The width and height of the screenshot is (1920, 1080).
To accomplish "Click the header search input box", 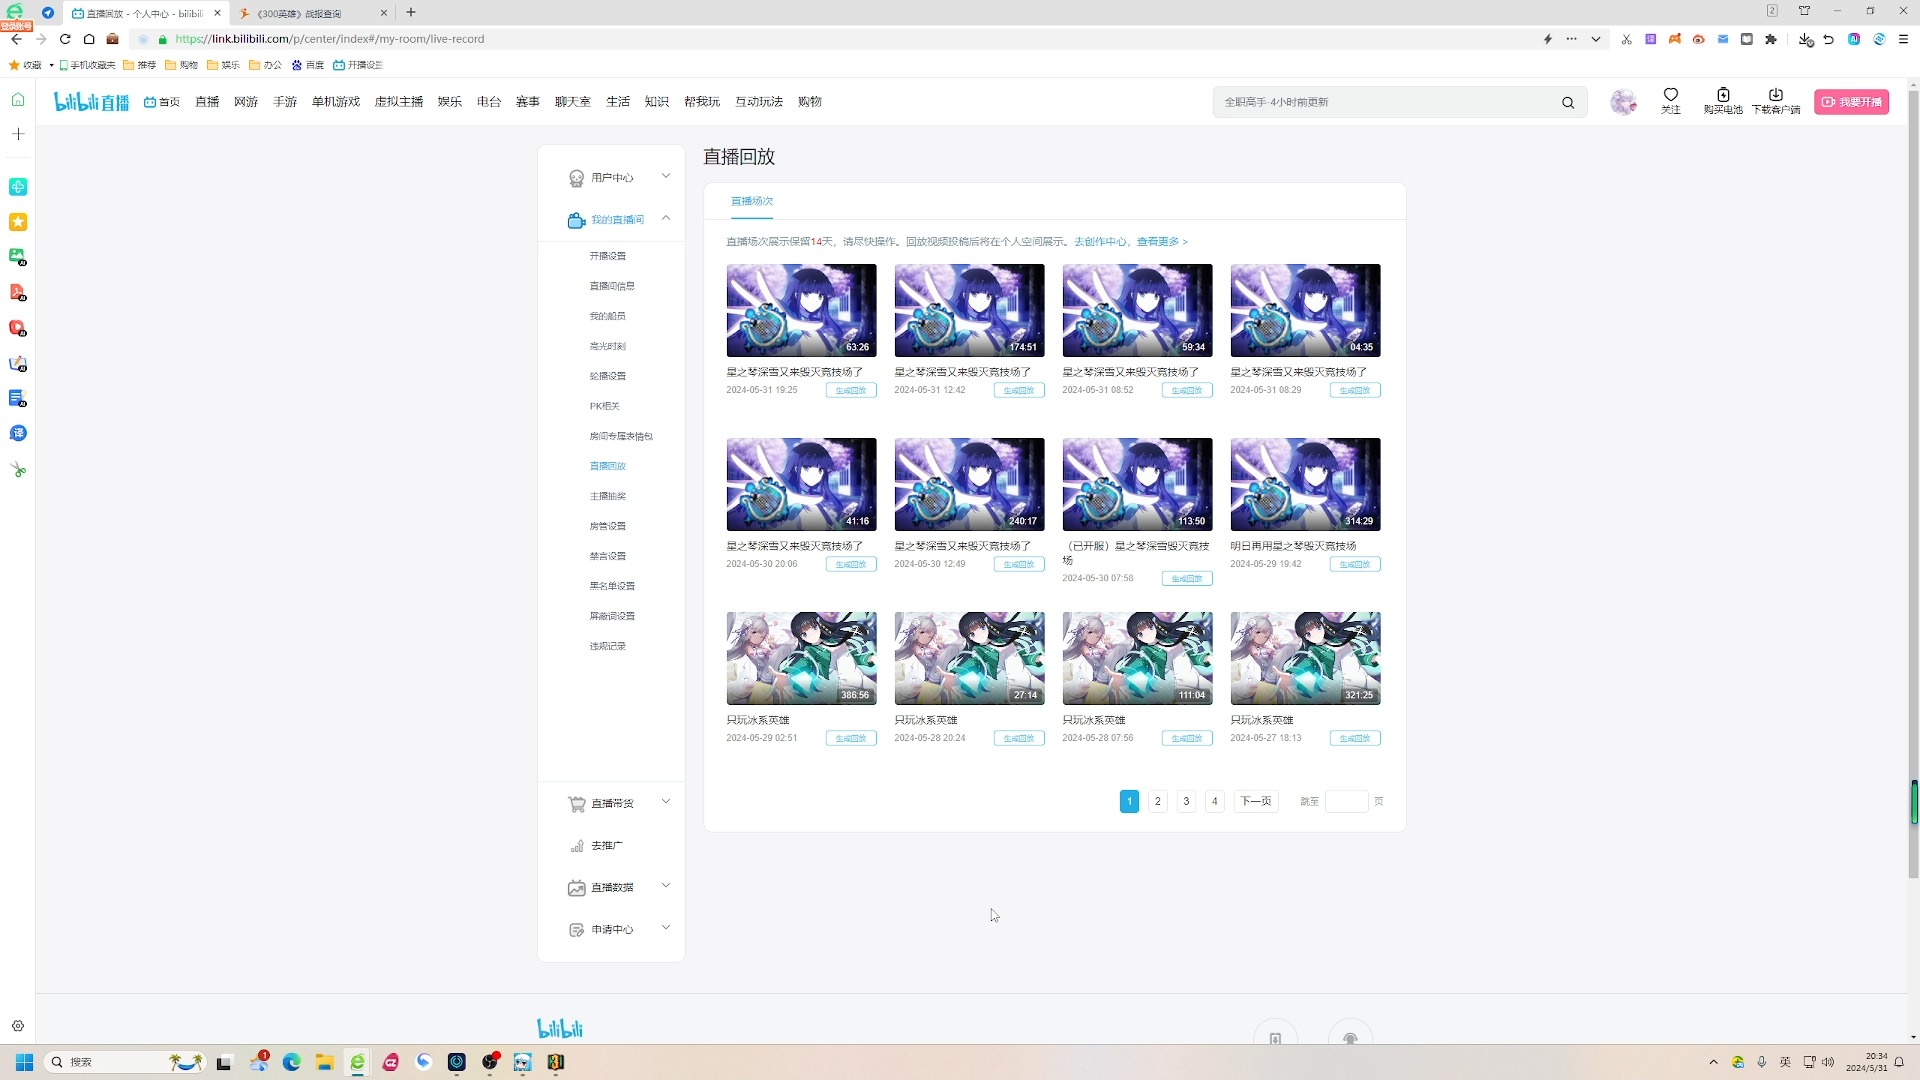I will 1388,102.
